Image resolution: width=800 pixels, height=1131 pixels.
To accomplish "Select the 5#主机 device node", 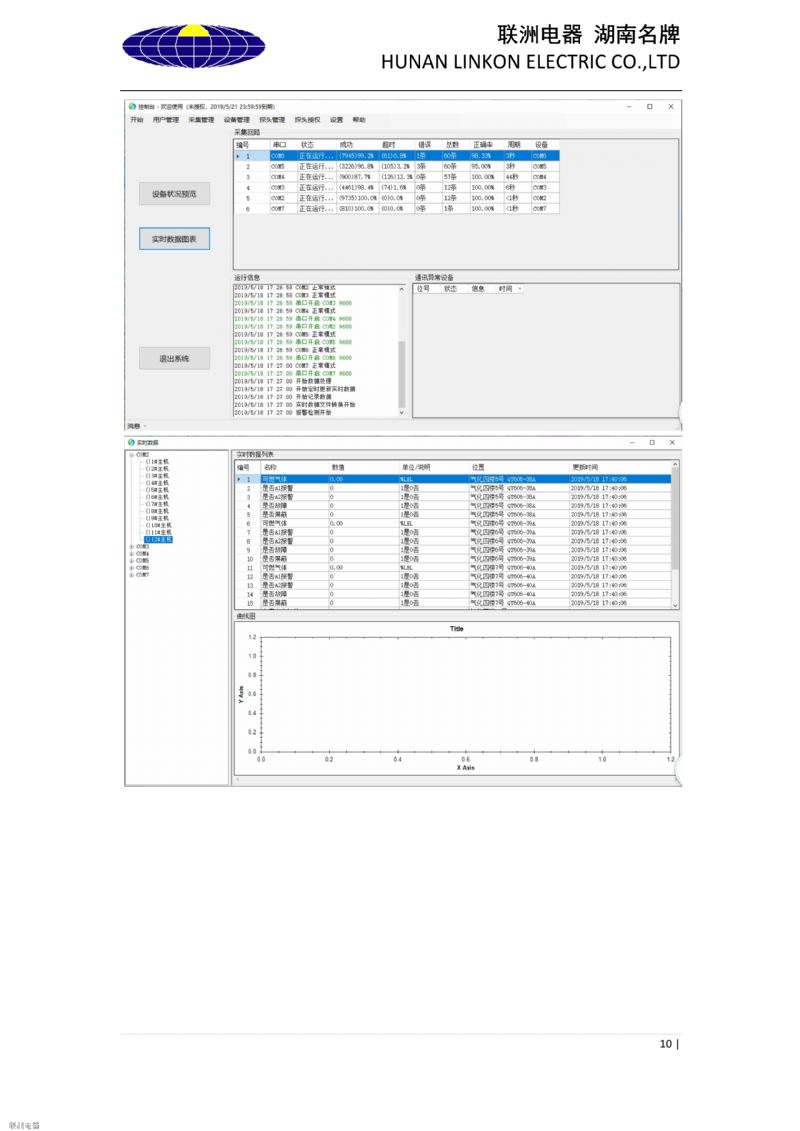I will (x=159, y=489).
